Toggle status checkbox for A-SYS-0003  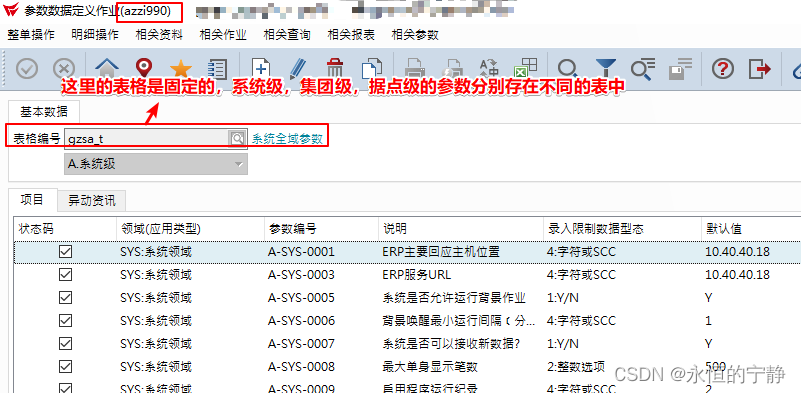pos(65,275)
